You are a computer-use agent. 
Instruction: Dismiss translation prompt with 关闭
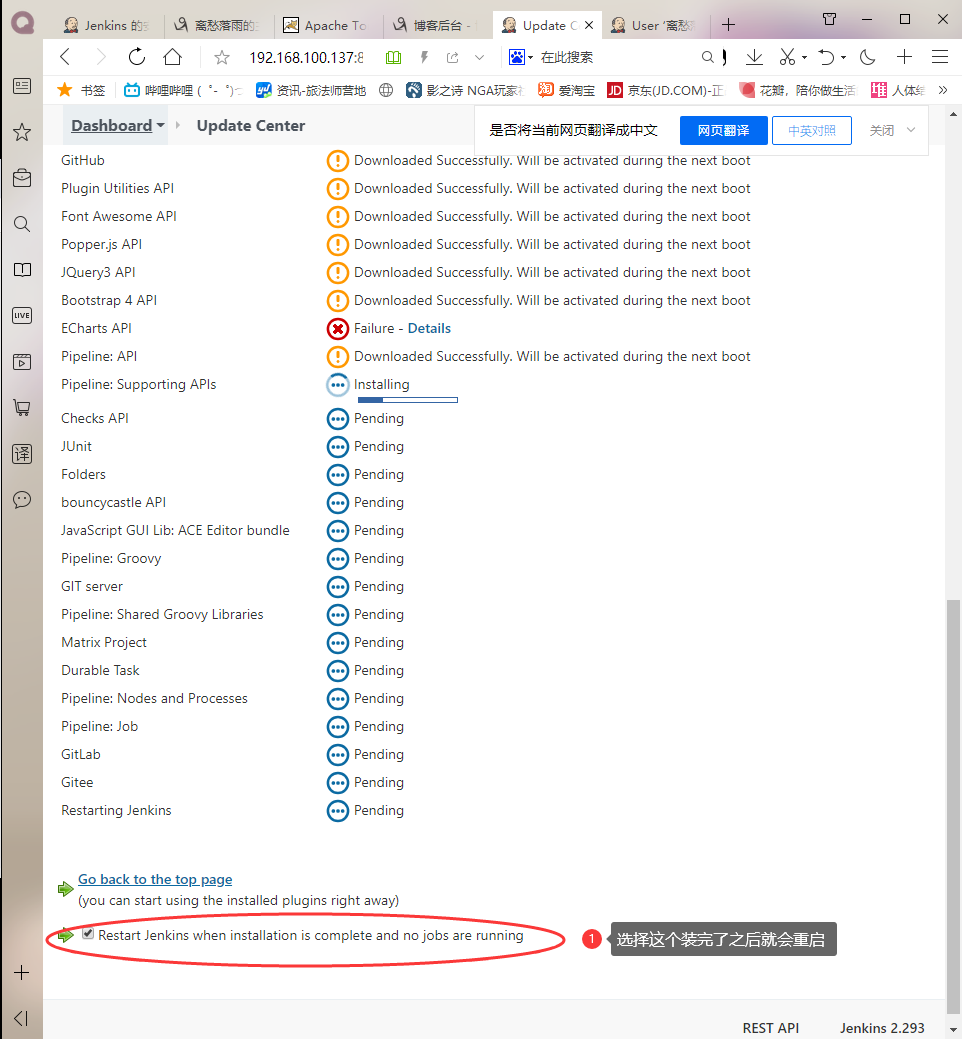881,131
